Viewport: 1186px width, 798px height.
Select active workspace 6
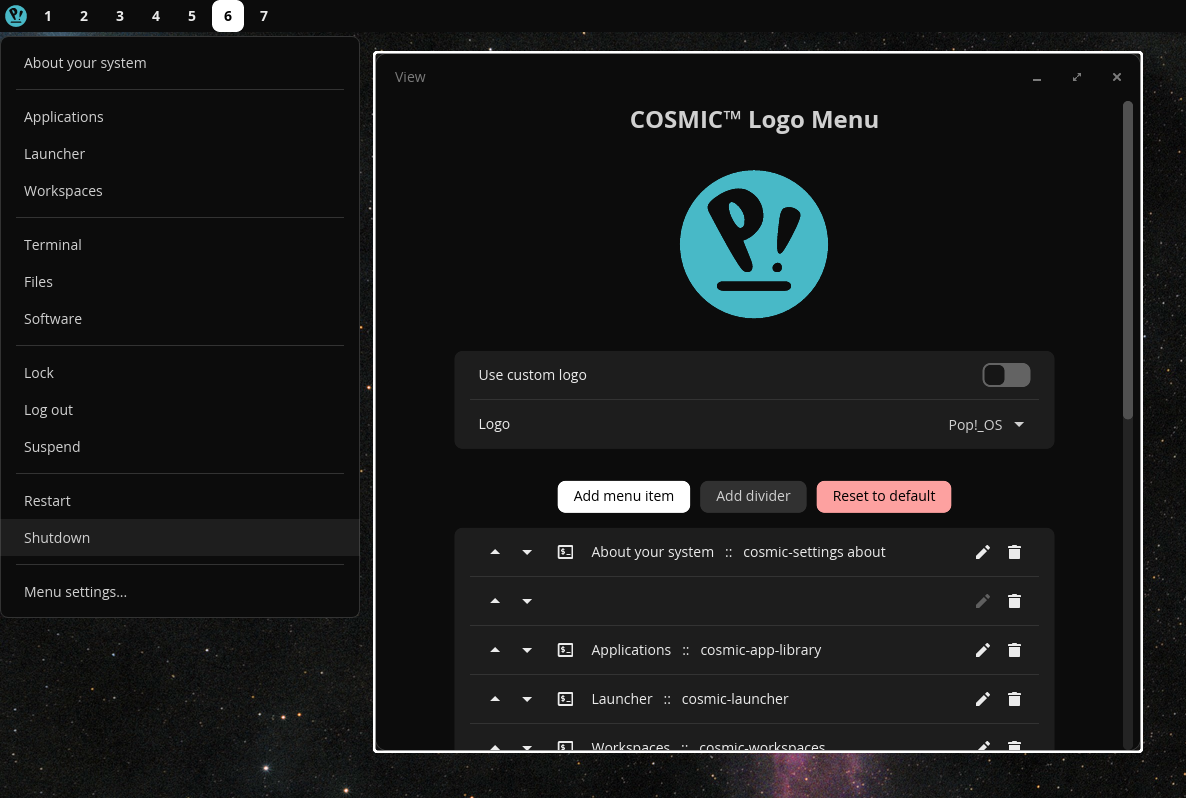click(x=228, y=16)
